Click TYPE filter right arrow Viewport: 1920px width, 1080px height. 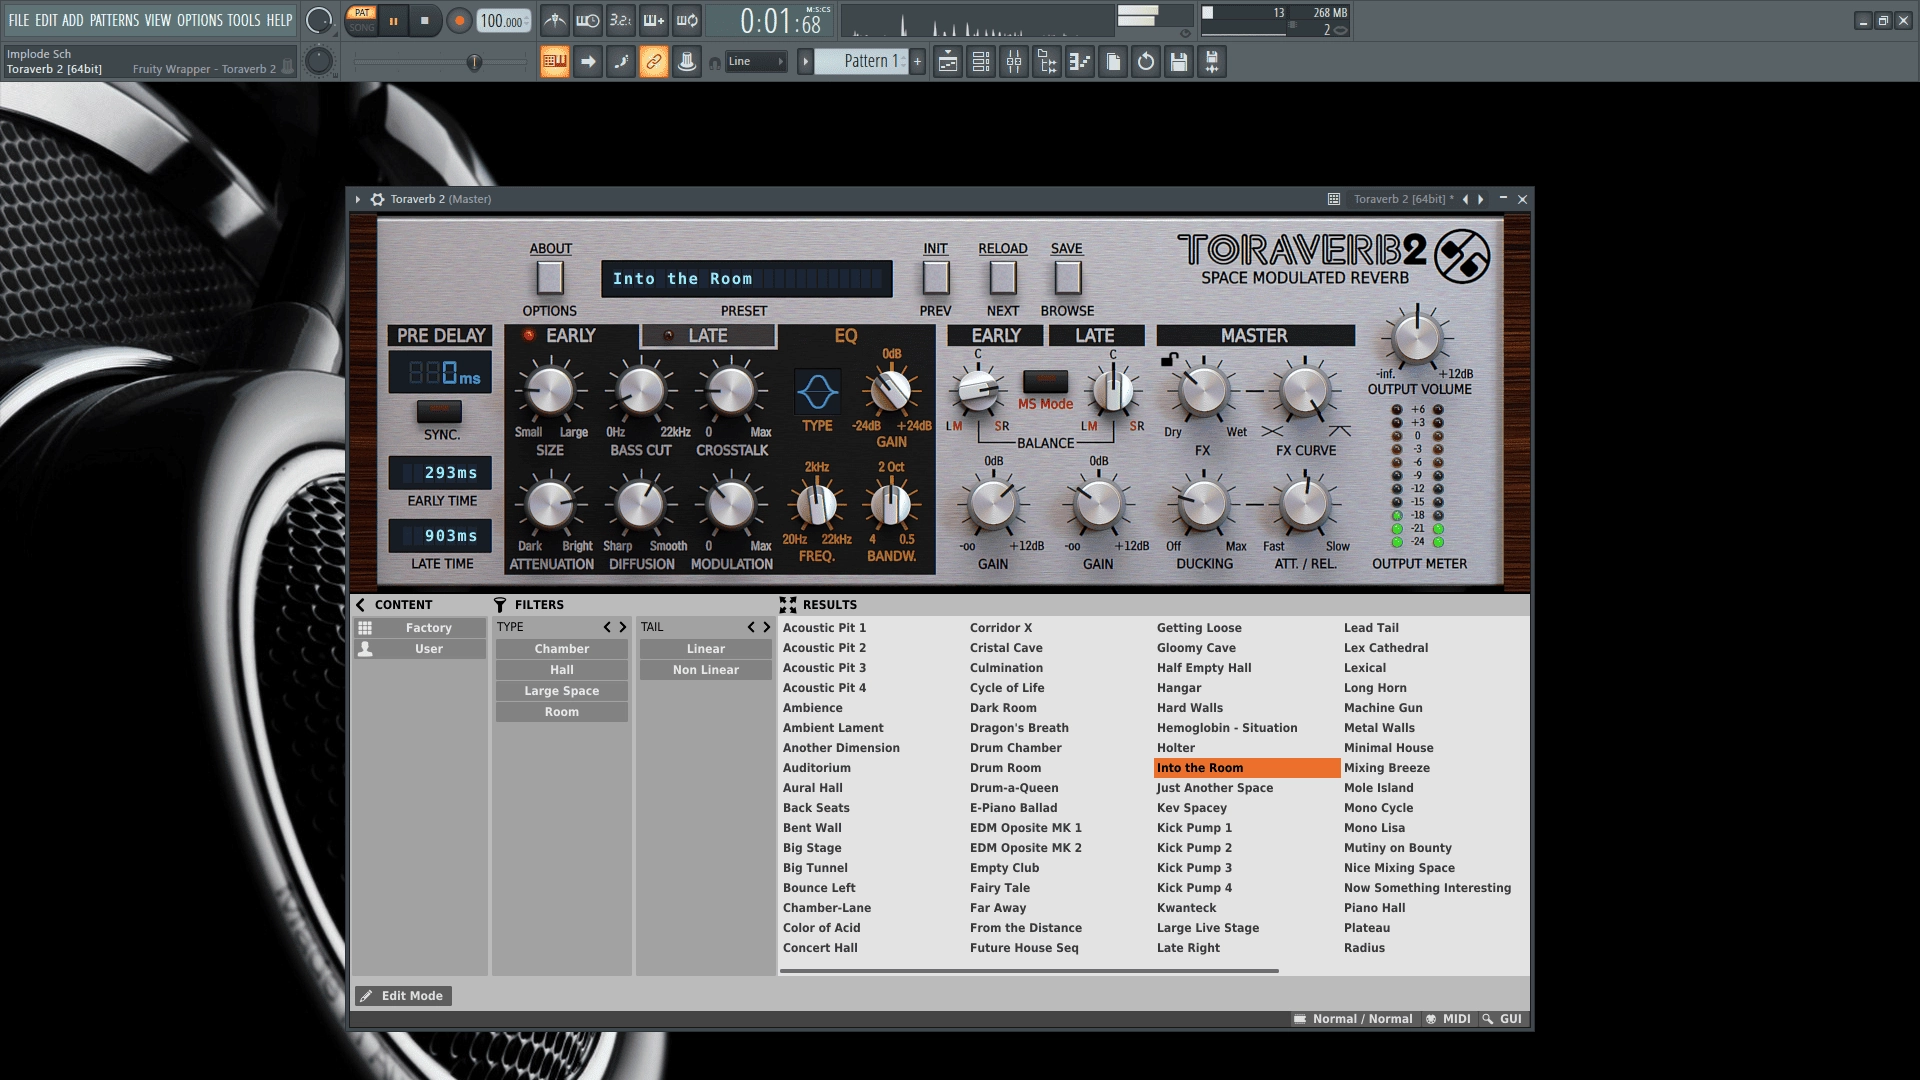coord(623,627)
